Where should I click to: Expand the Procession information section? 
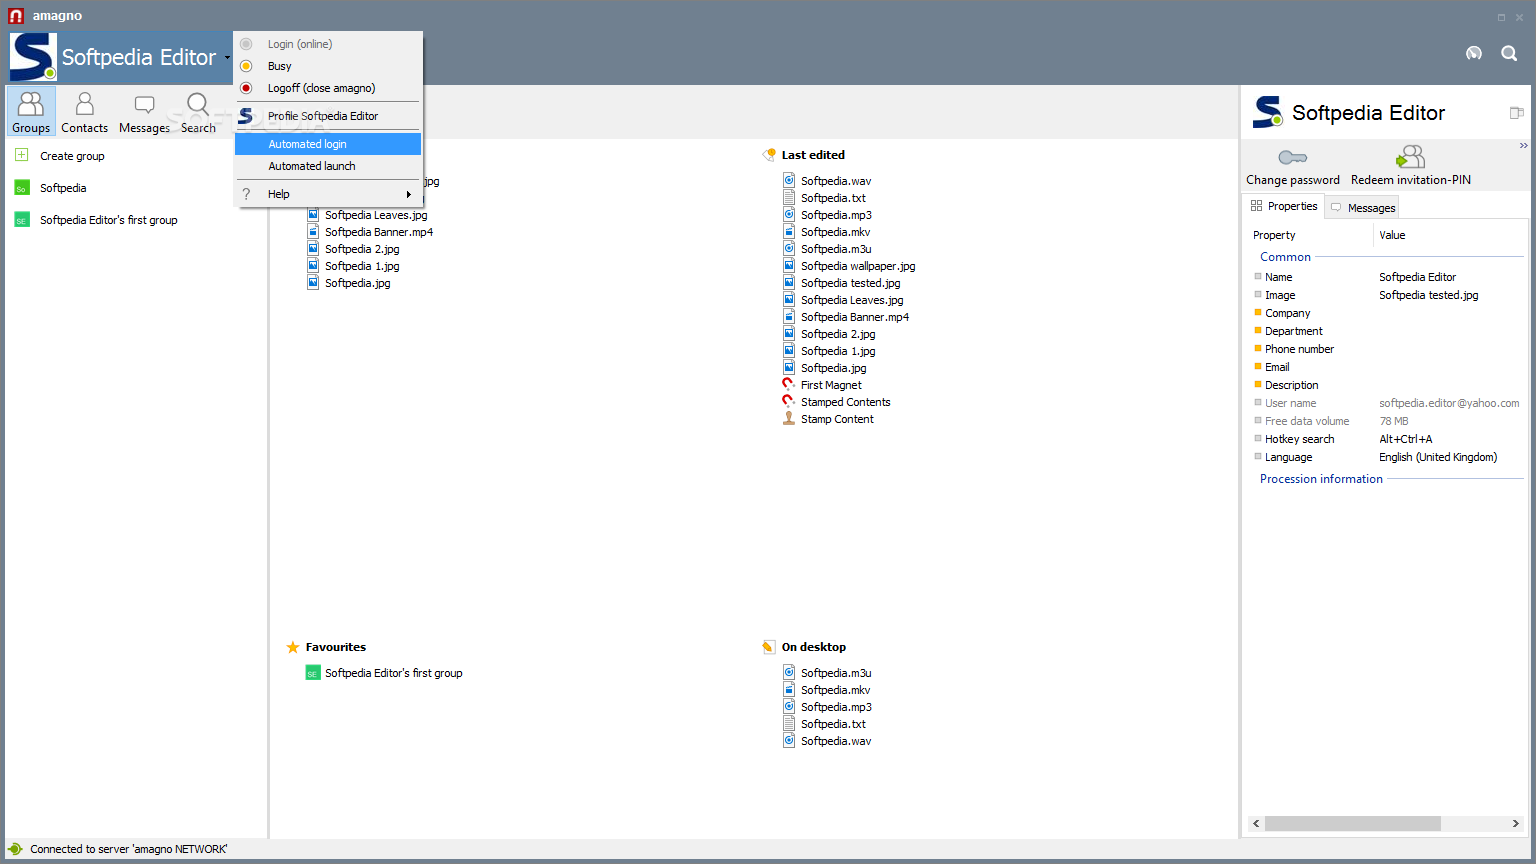pos(1321,479)
